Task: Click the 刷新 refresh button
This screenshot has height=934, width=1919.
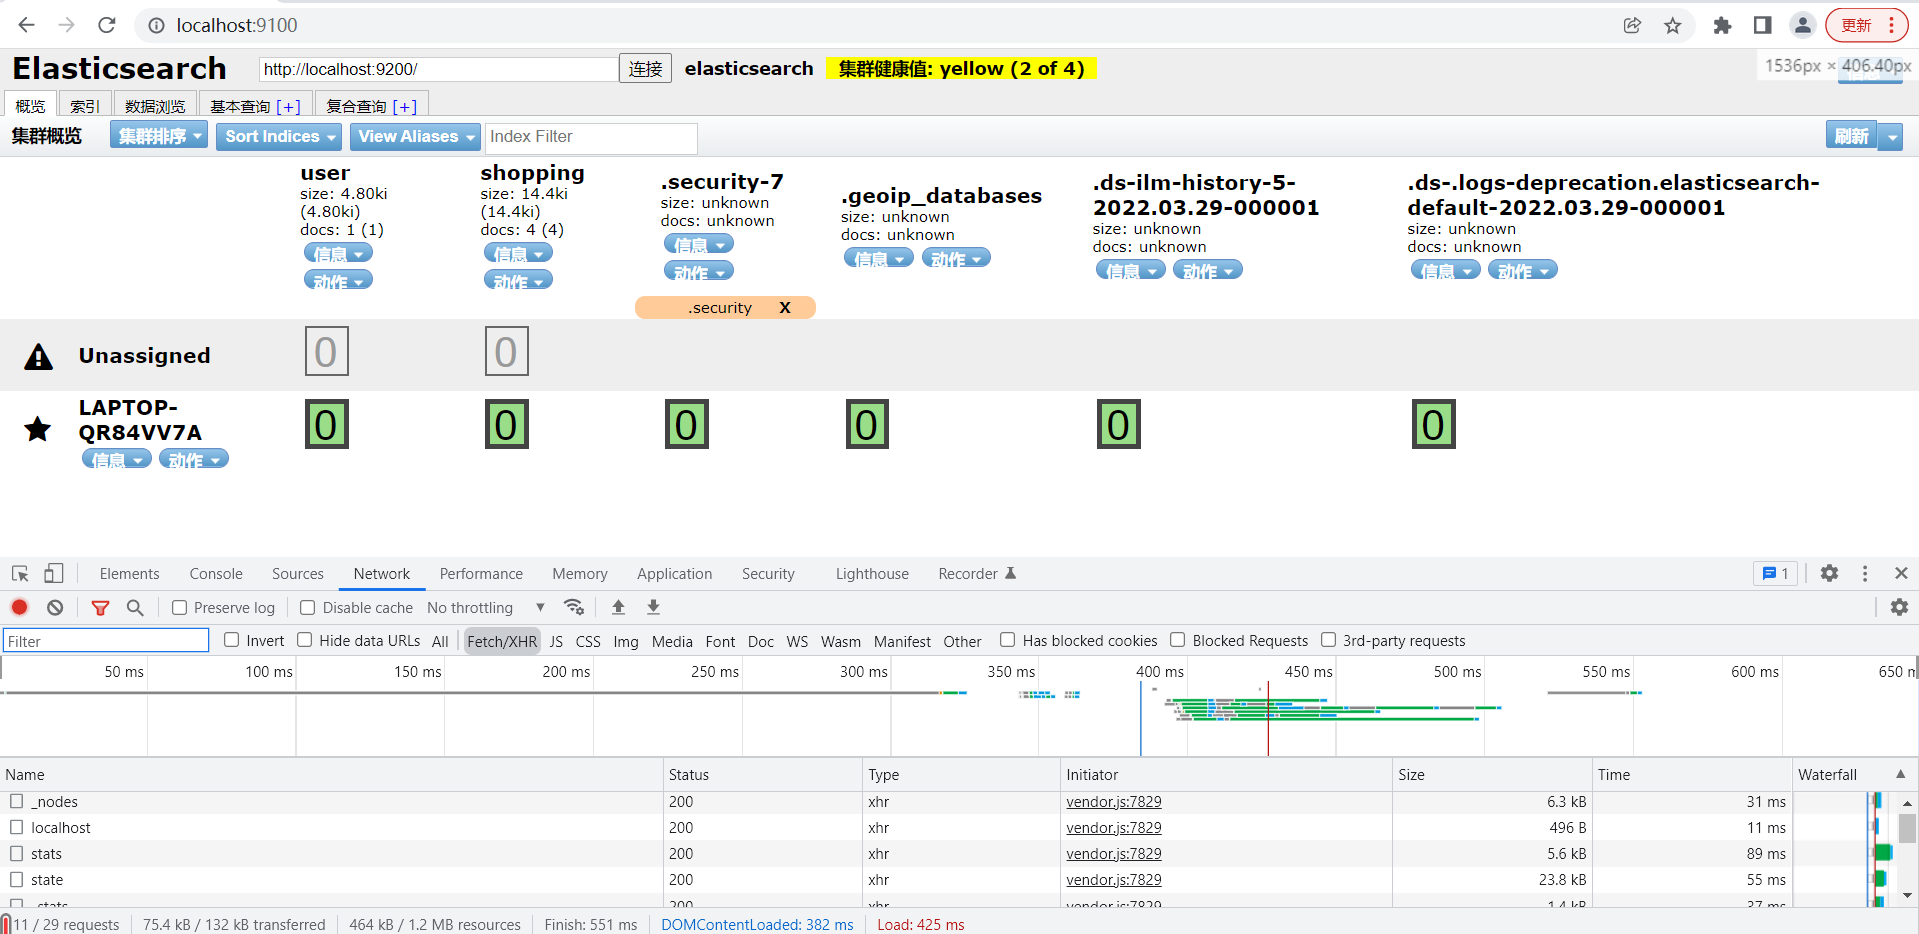Action: tap(1851, 137)
